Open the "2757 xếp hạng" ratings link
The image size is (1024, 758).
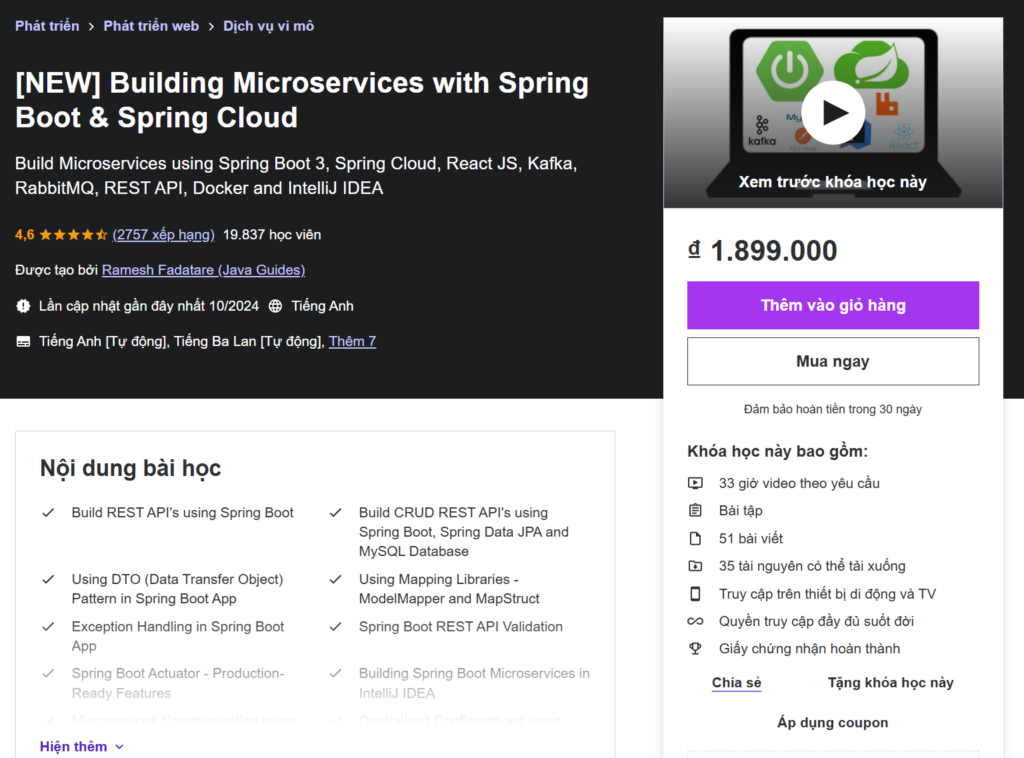[164, 235]
